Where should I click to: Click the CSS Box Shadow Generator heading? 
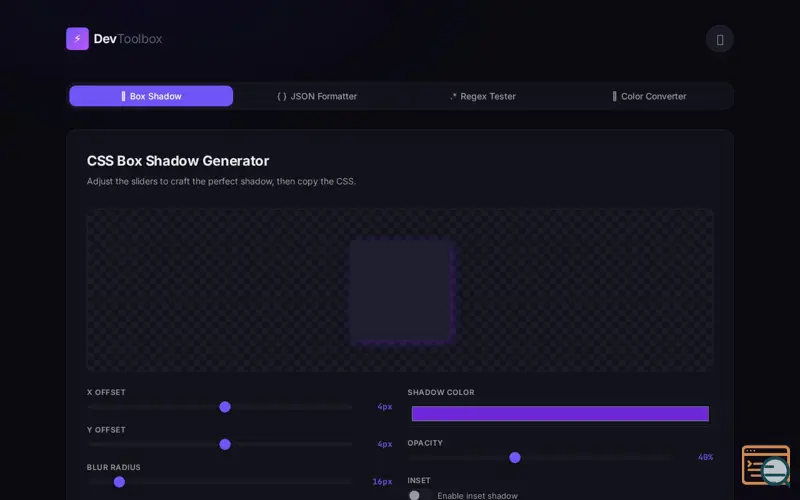[x=178, y=161]
